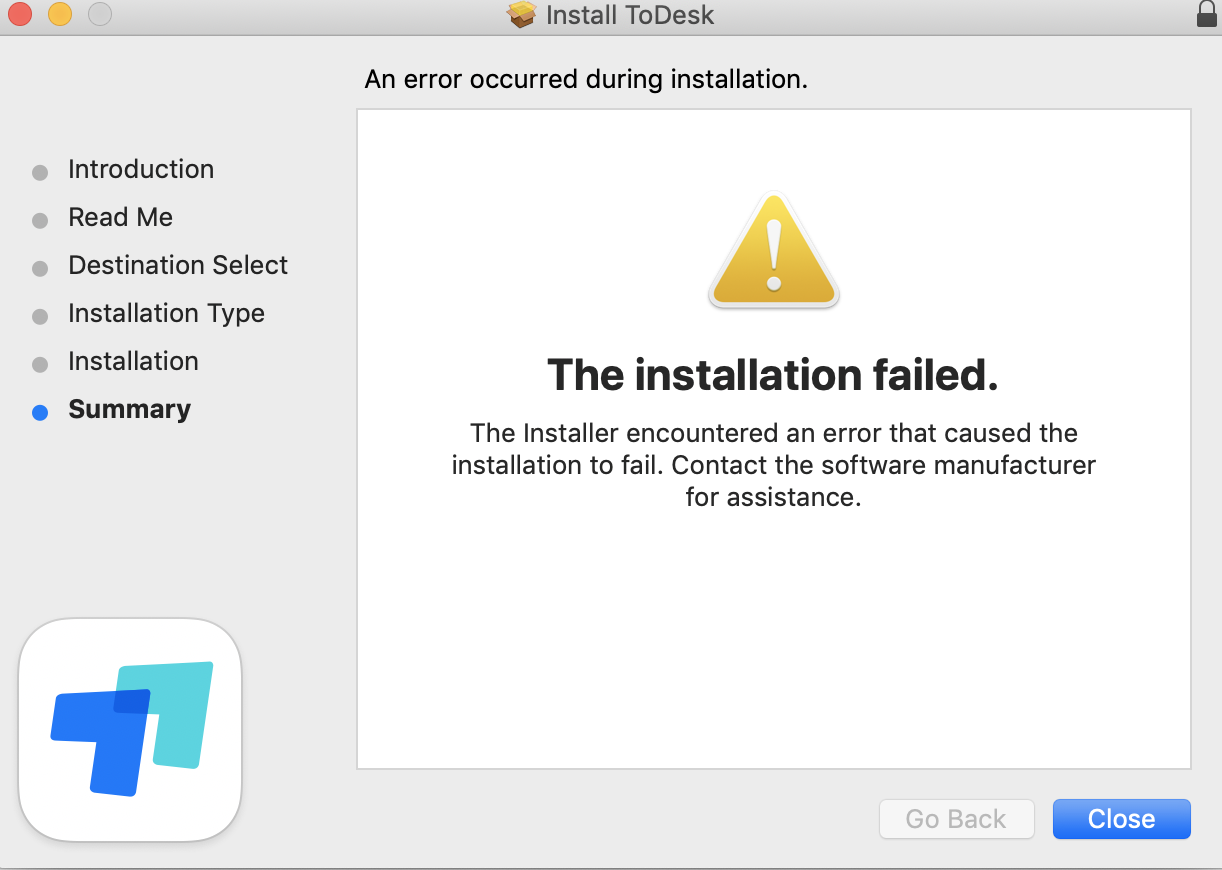The width and height of the screenshot is (1222, 870).
Task: Click the blue bullet beside Summary
Action: [40, 412]
